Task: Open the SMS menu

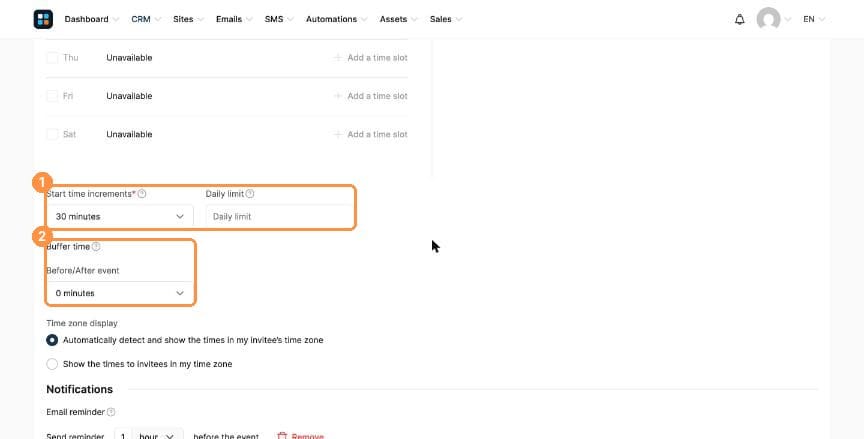Action: pyautogui.click(x=274, y=19)
